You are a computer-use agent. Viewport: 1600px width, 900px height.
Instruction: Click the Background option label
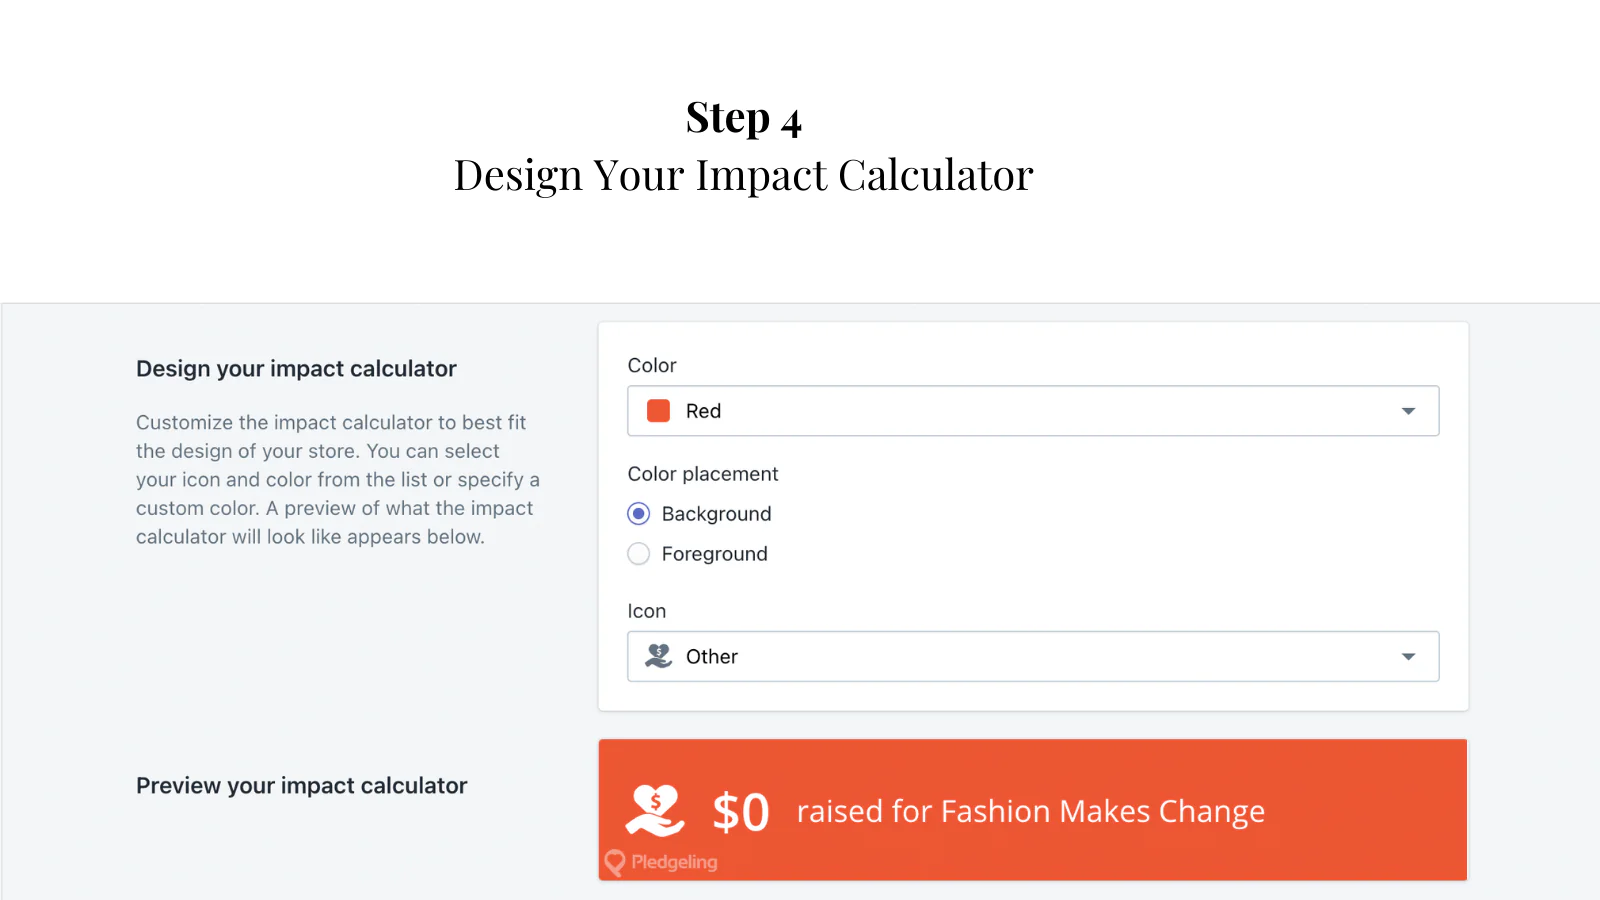[x=716, y=514]
